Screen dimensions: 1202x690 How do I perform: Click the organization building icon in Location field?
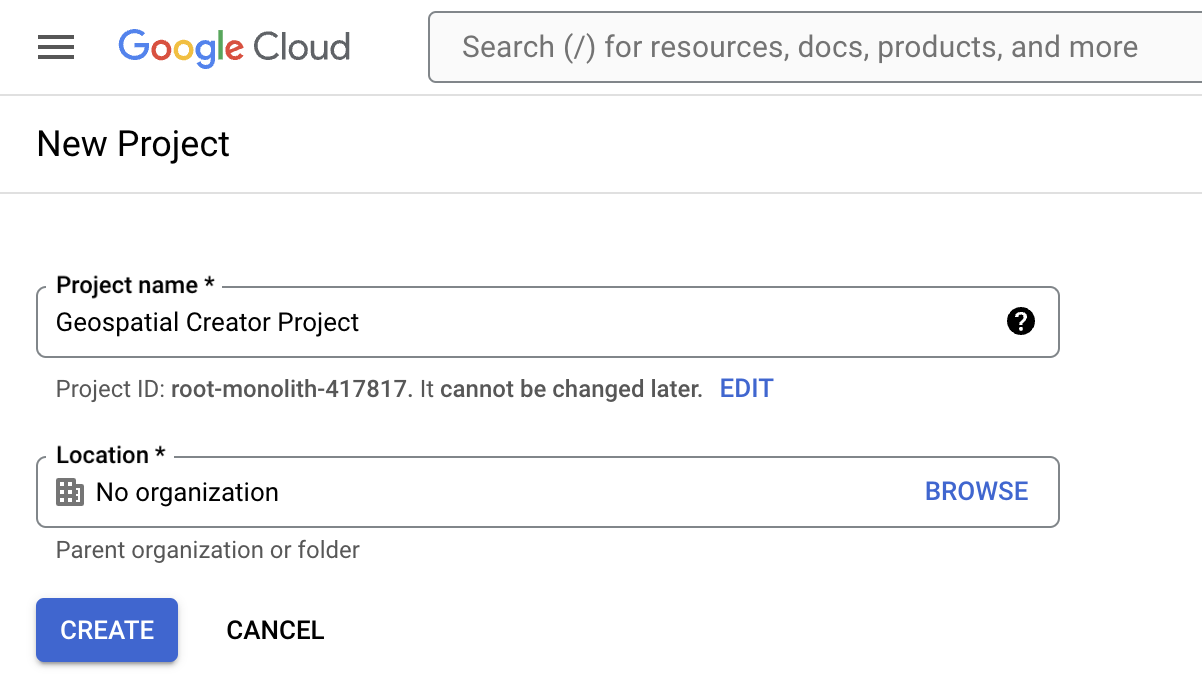coord(68,492)
